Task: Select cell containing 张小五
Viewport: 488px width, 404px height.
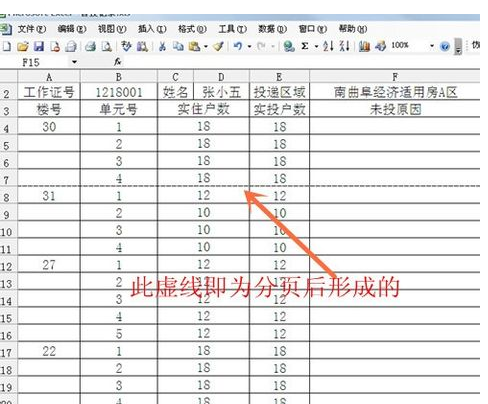Action: click(x=221, y=92)
